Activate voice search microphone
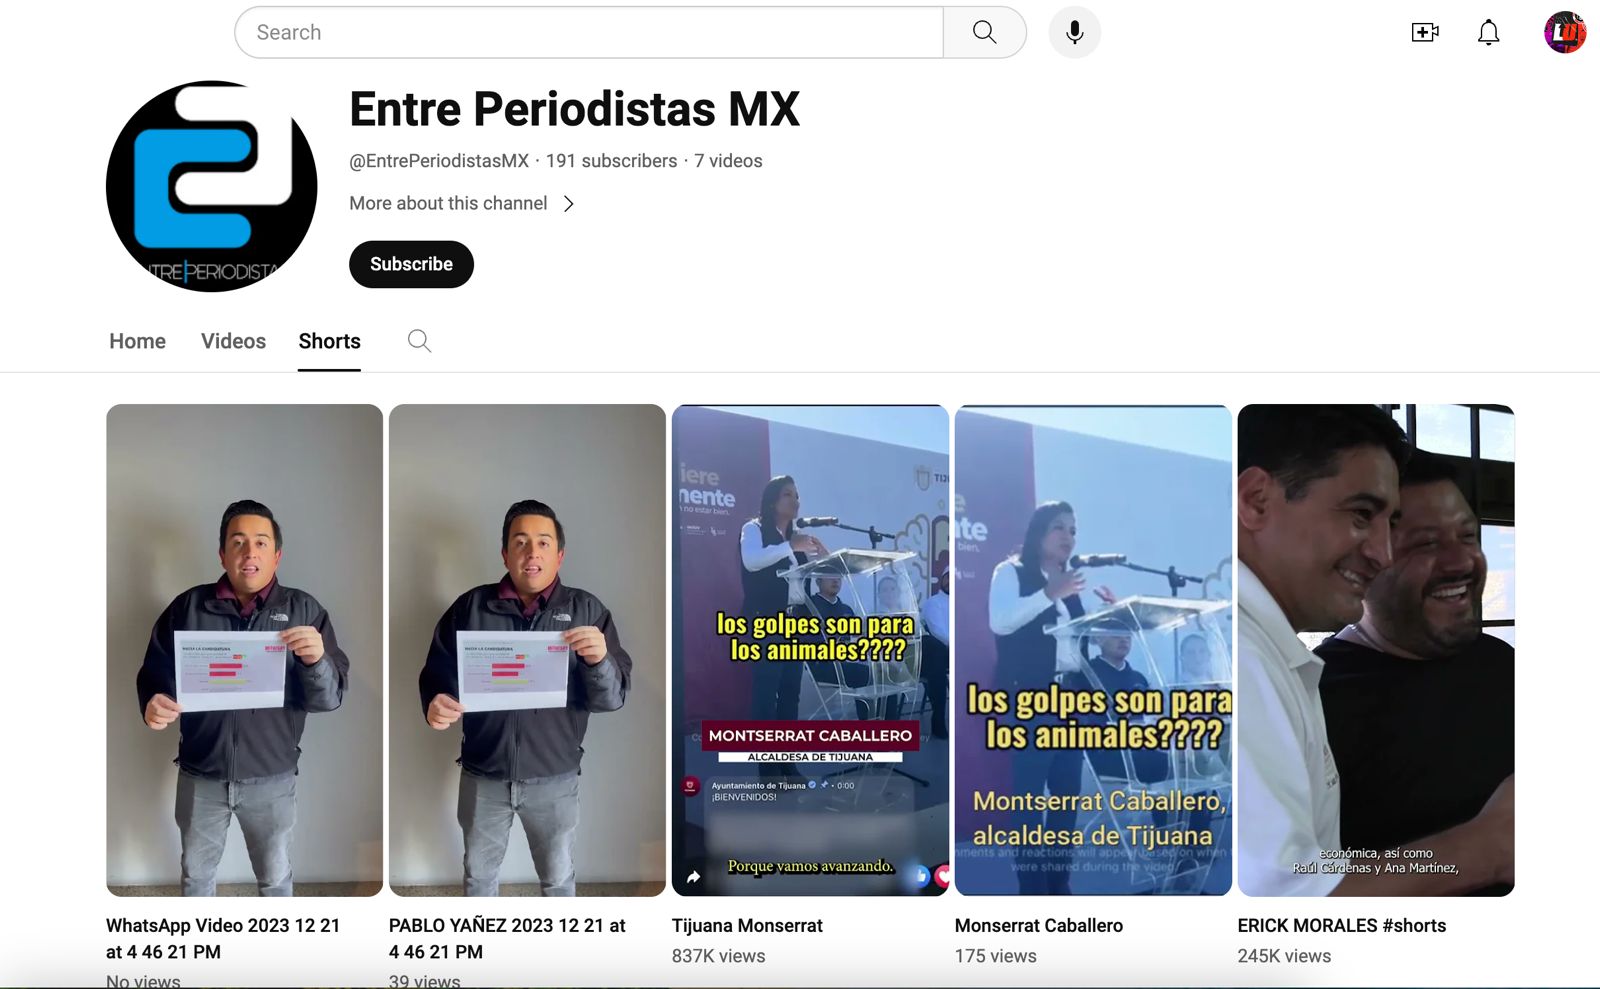1600x989 pixels. coord(1074,32)
